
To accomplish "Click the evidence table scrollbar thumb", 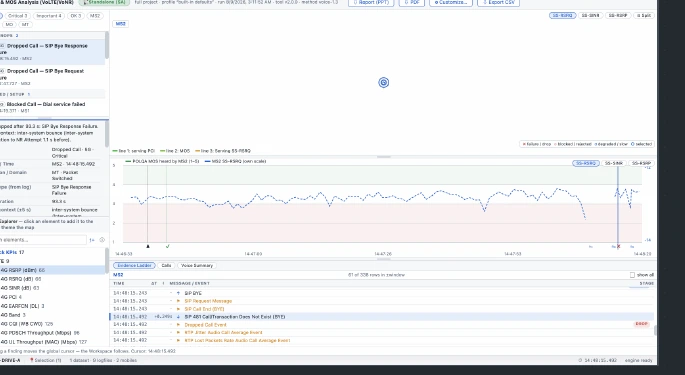I will 655,330.
